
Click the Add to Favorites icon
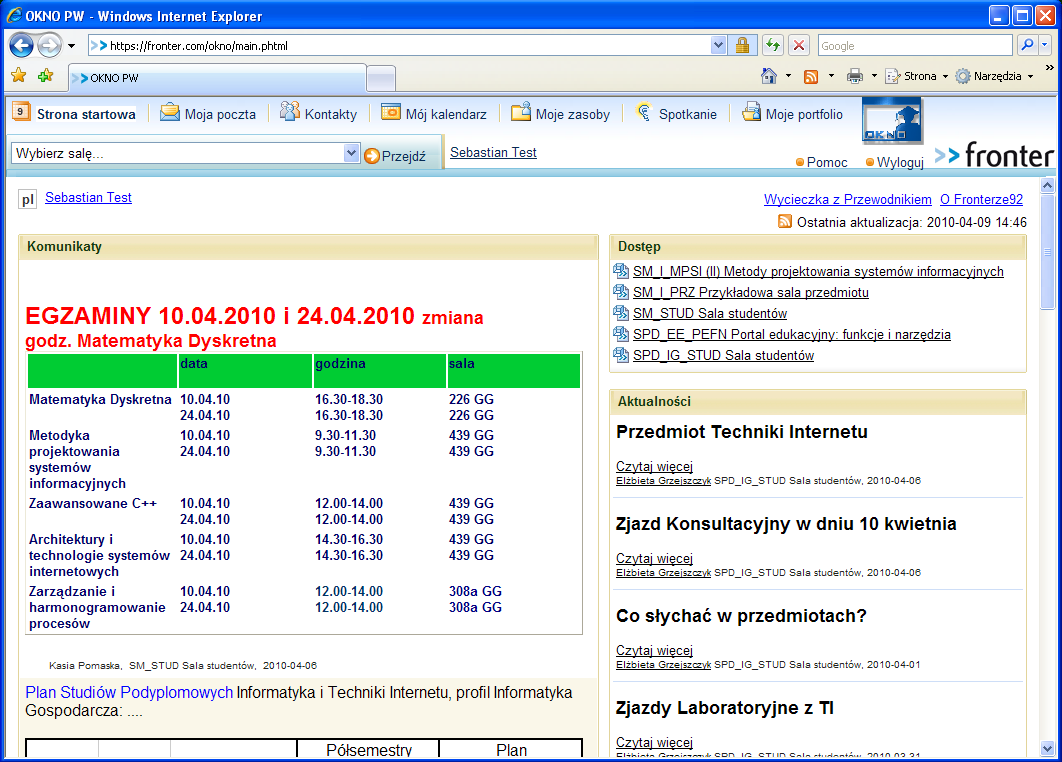[45, 75]
